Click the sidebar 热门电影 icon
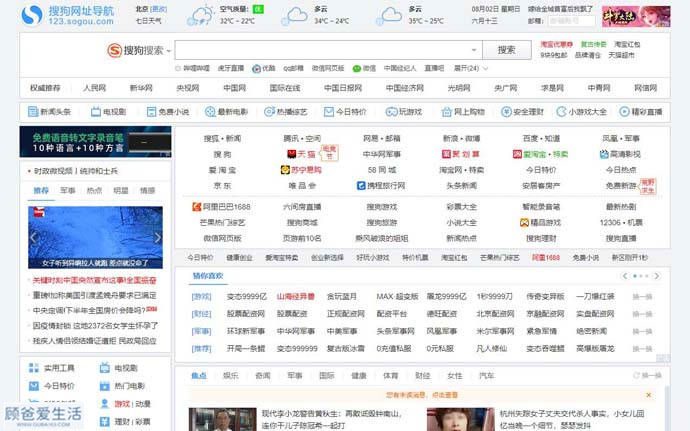This screenshot has width=690, height=431. [x=104, y=386]
